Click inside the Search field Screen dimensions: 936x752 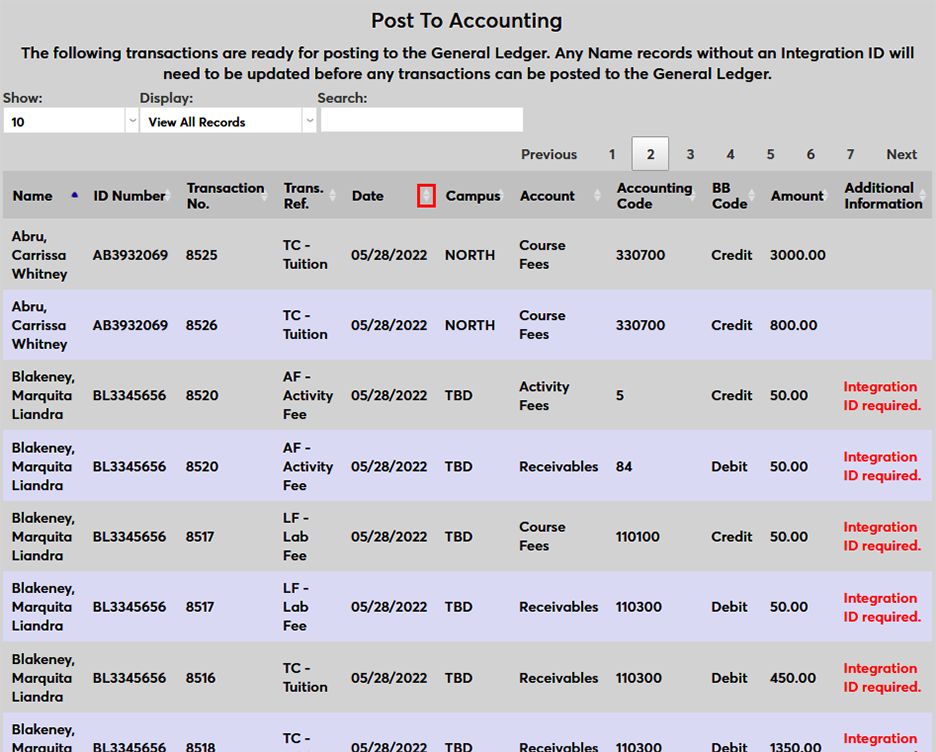[x=421, y=119]
